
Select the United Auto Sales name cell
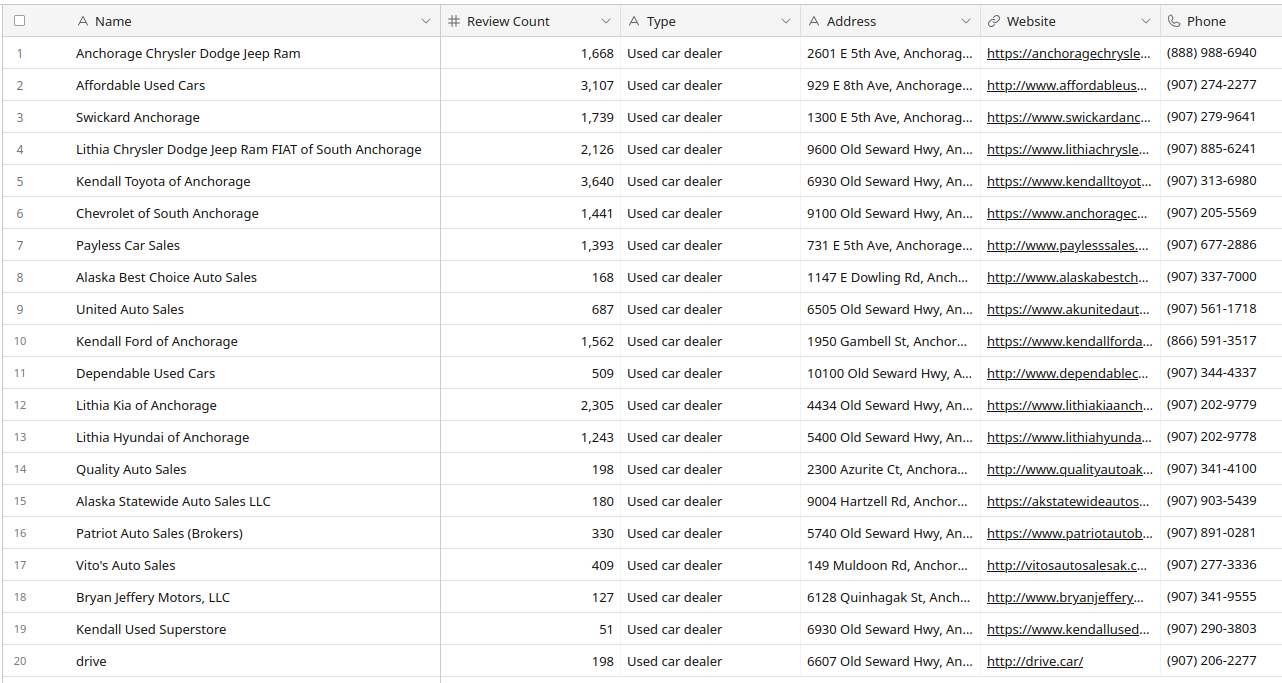pyautogui.click(x=255, y=309)
